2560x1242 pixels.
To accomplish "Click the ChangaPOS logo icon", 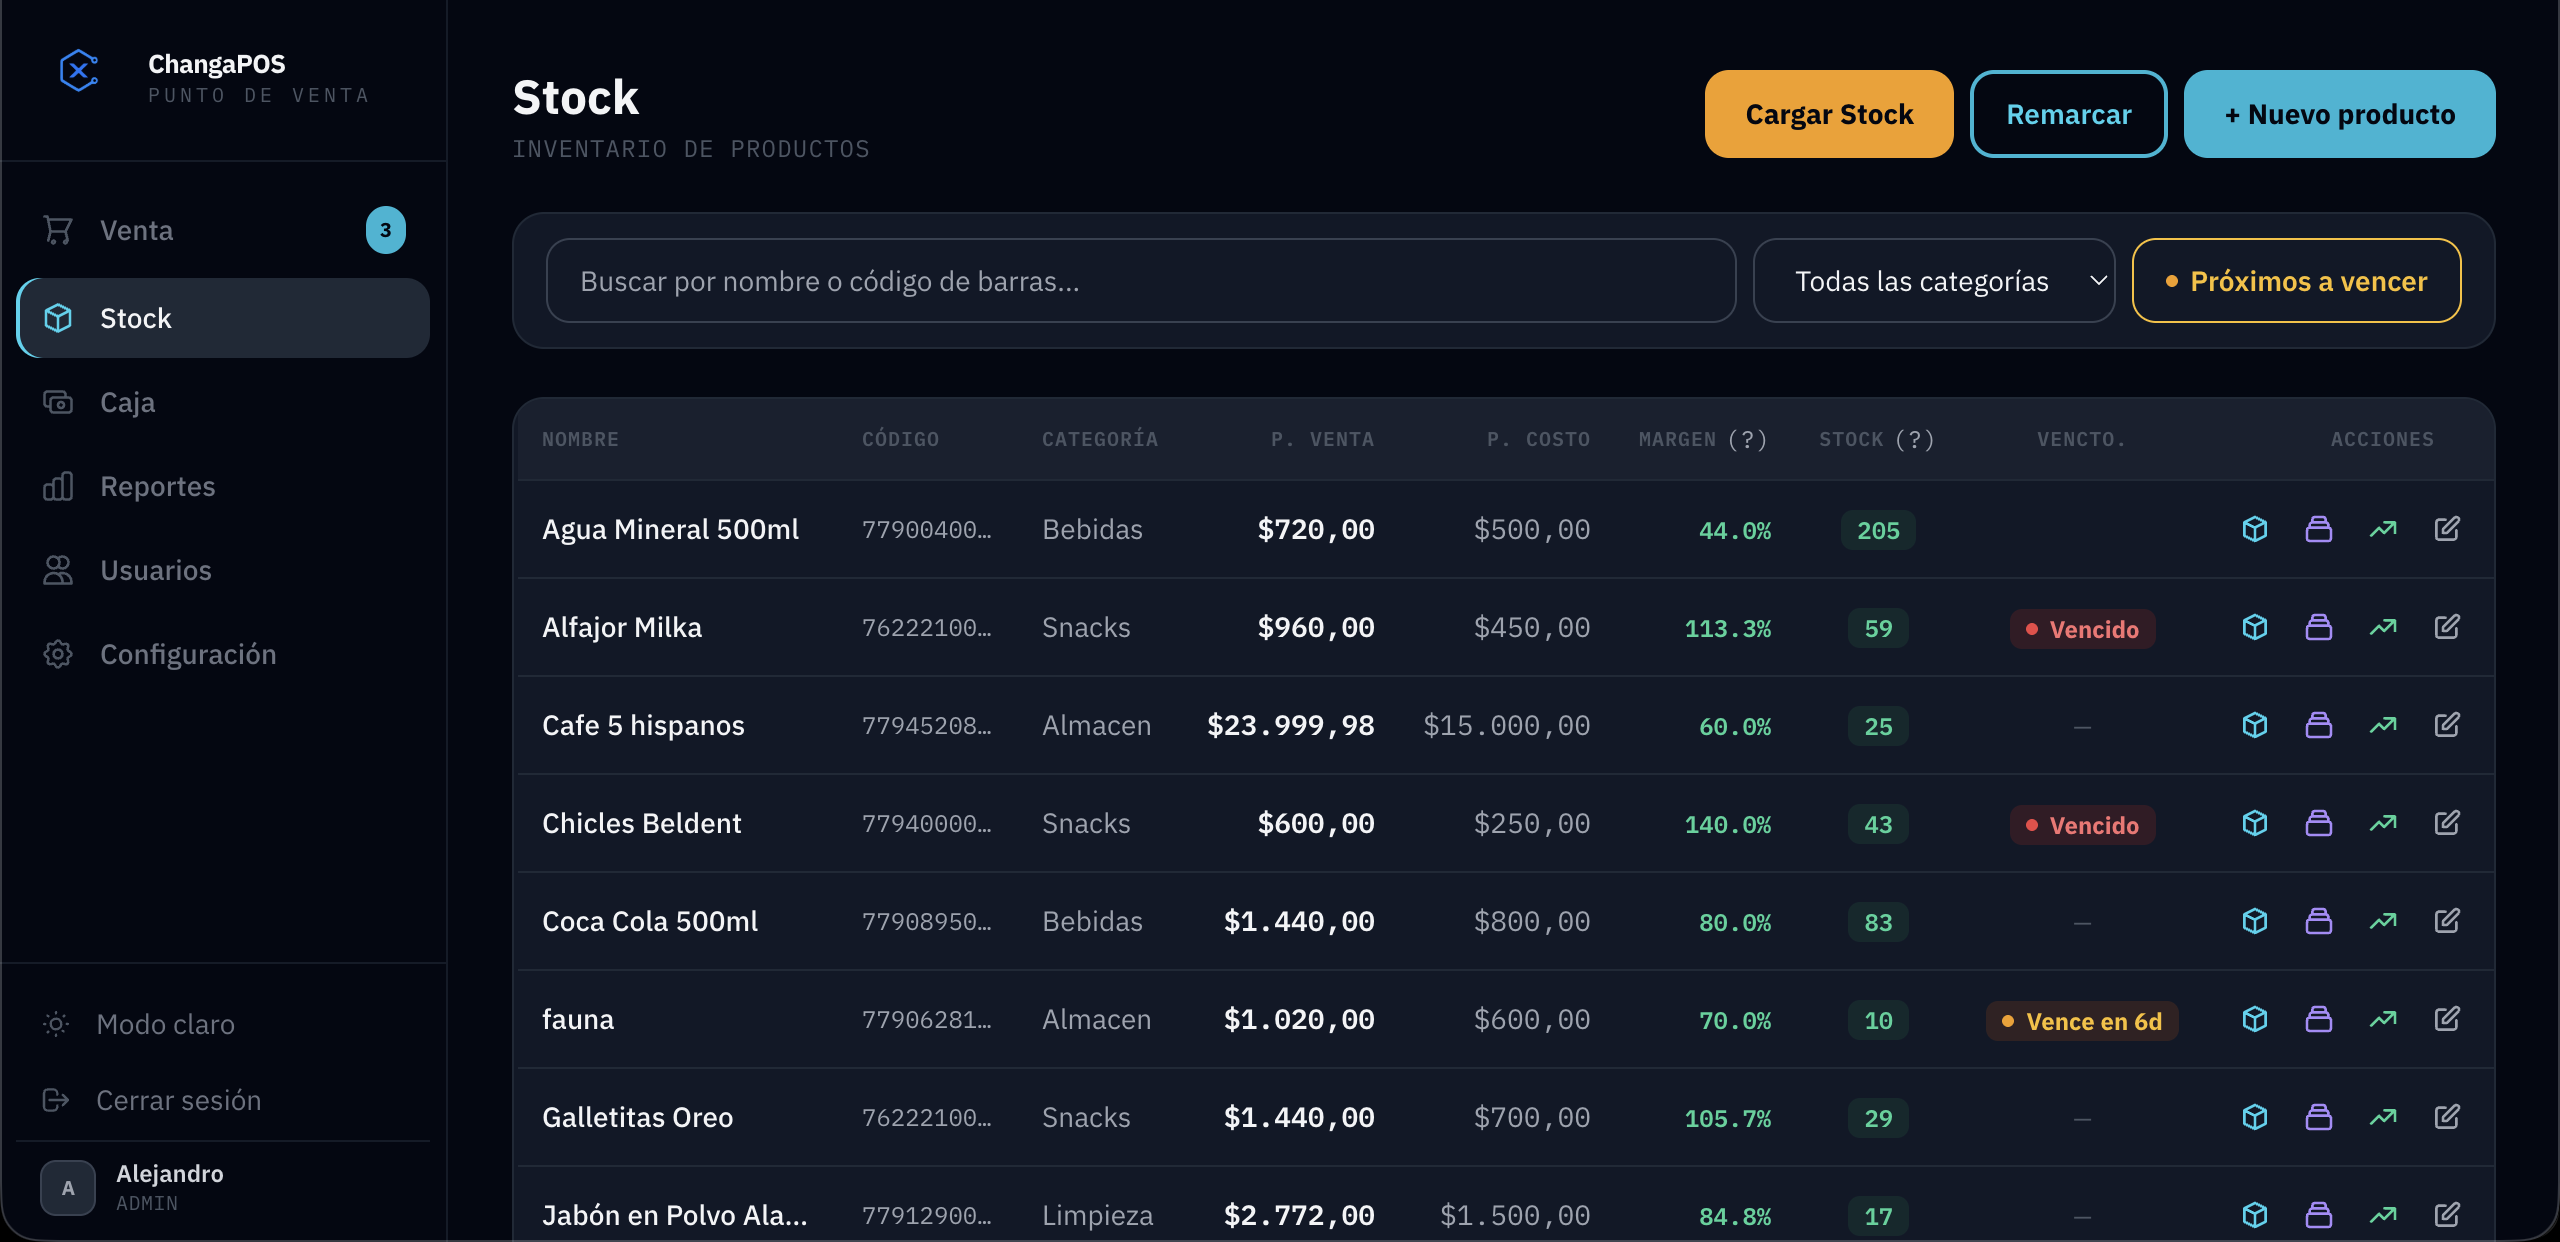I will tap(79, 72).
